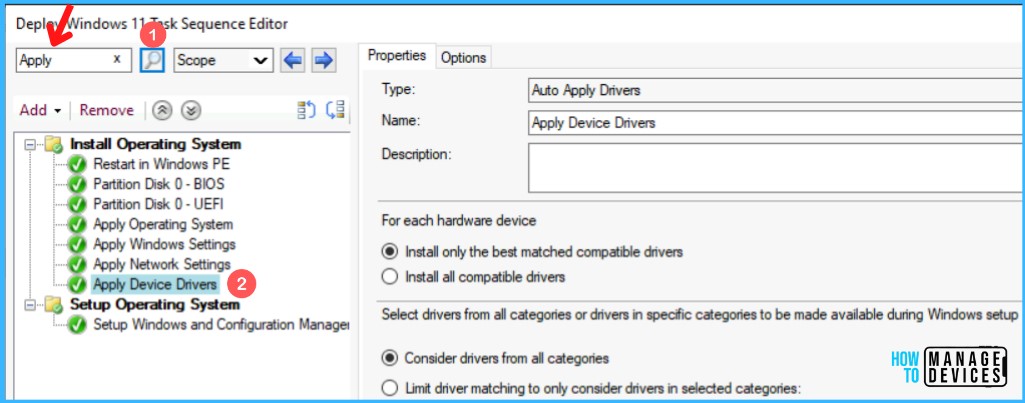1025x403 pixels.
Task: Collapse the Install Operating System group
Action: point(30,145)
